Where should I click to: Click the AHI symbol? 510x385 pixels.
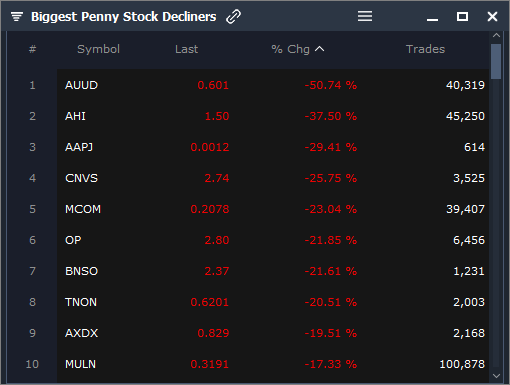[75, 116]
